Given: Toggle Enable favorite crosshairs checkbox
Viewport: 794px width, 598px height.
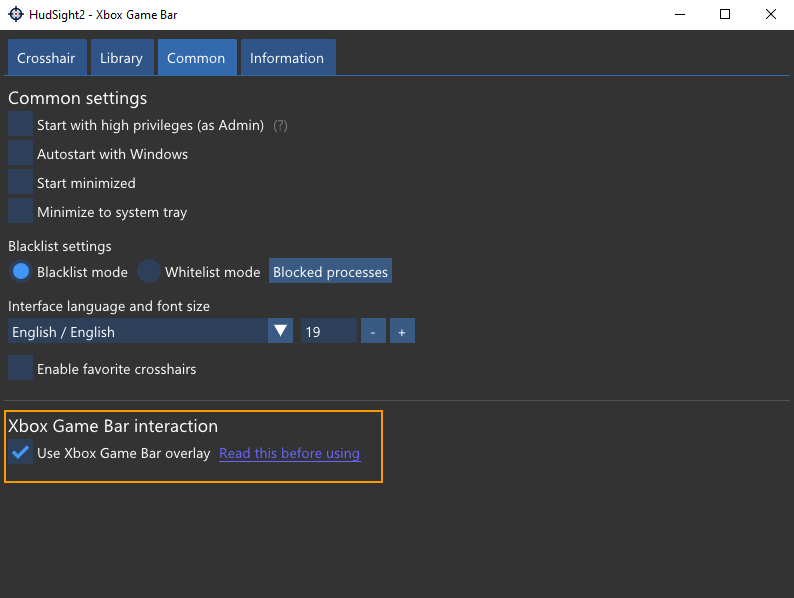Looking at the screenshot, I should click(x=20, y=368).
